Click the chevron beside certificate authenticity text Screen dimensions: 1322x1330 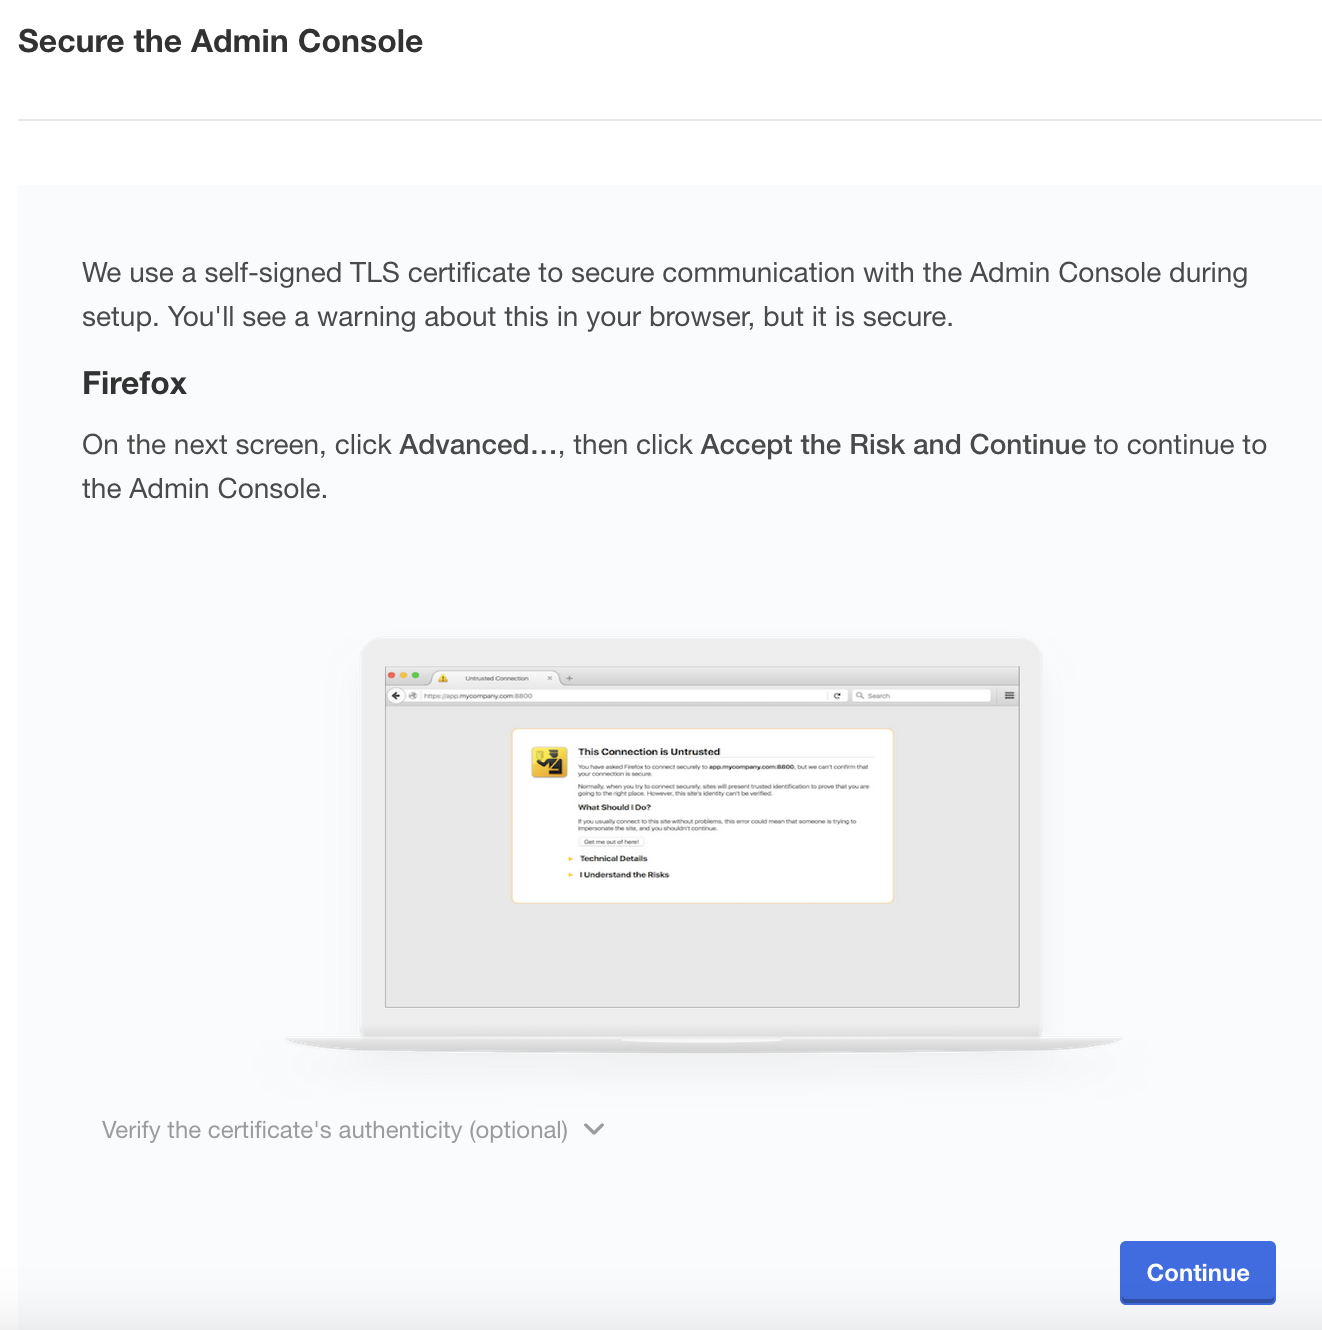pyautogui.click(x=594, y=1129)
